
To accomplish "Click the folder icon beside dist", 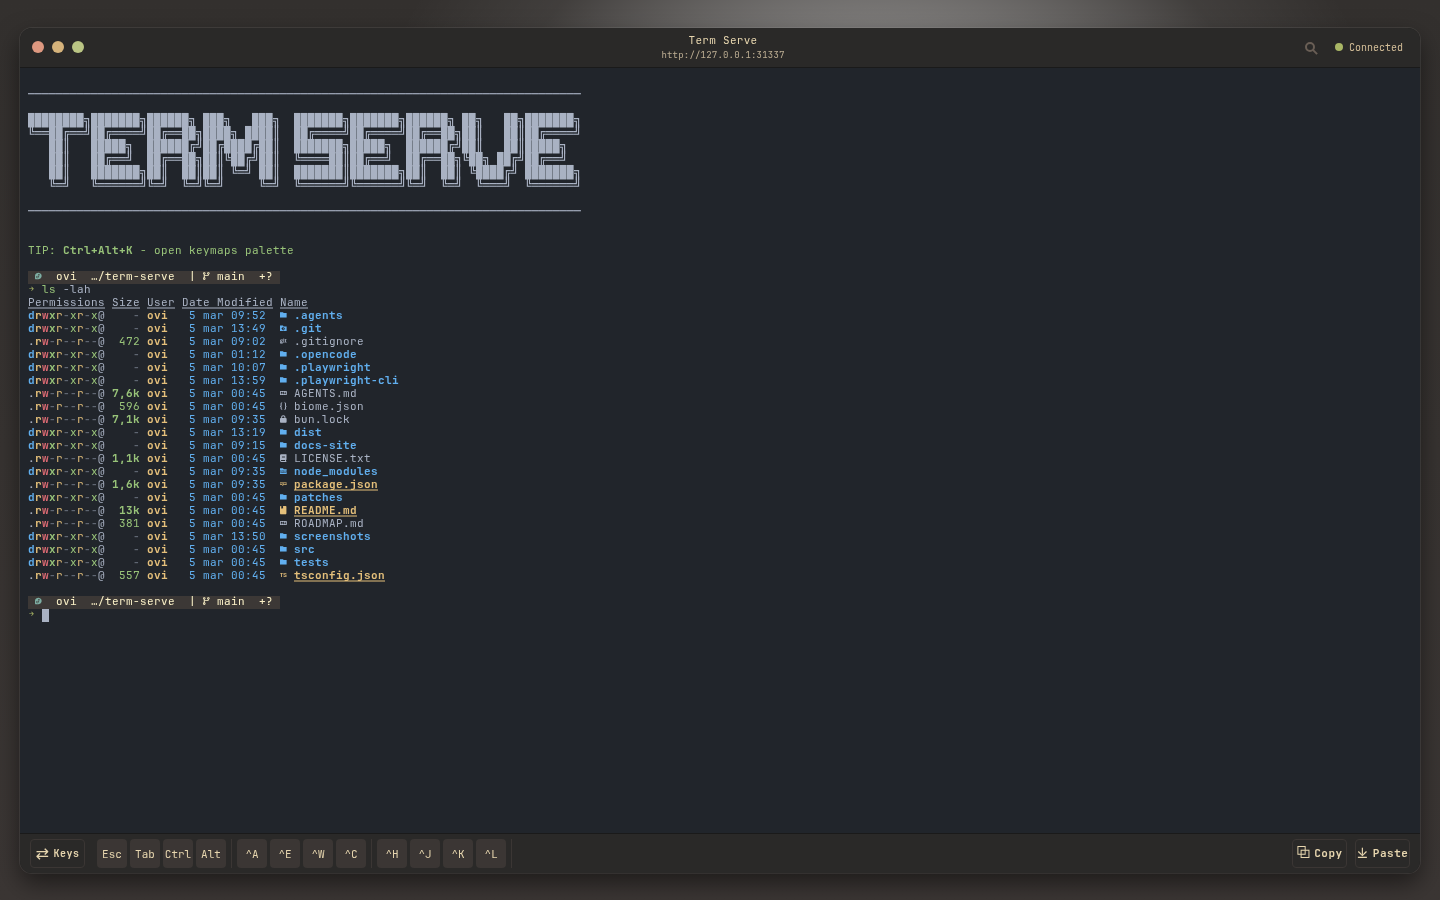I will click(x=284, y=432).
